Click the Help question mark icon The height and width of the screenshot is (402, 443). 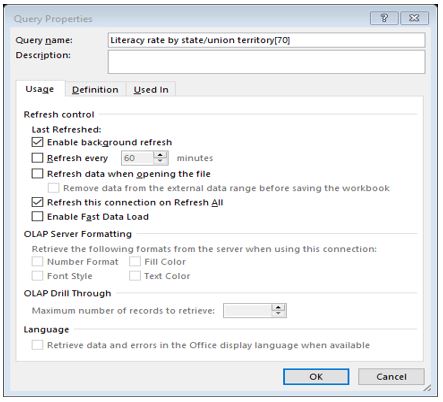click(x=384, y=18)
